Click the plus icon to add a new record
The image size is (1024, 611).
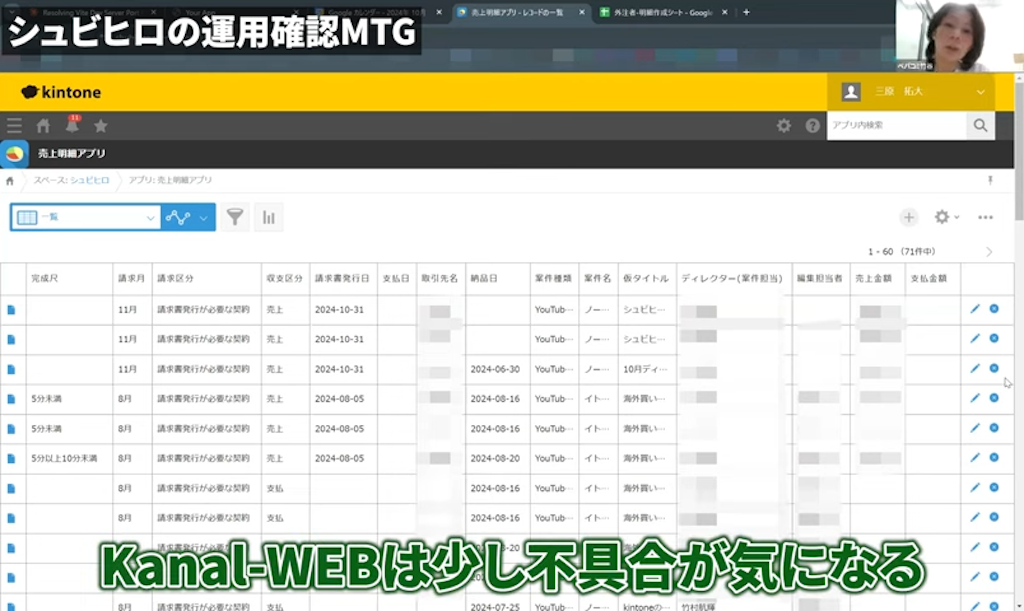[909, 217]
